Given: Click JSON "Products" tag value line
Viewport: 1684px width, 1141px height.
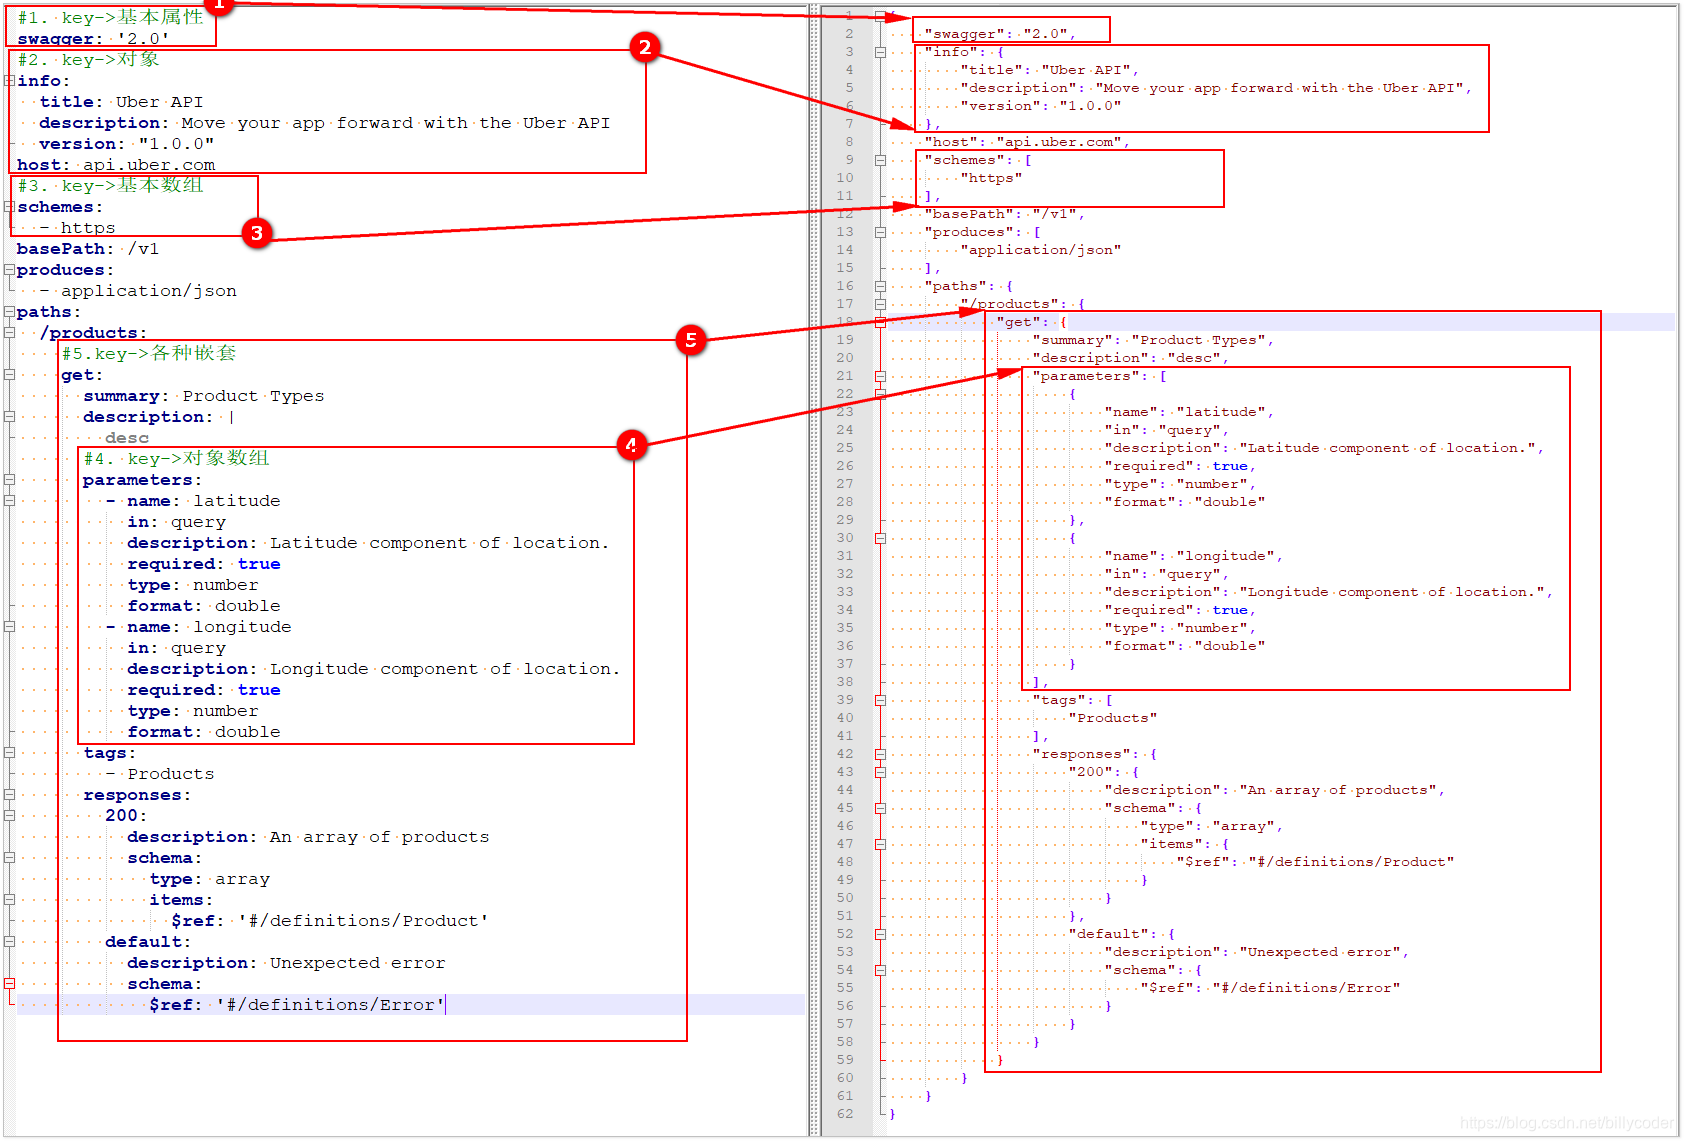Looking at the screenshot, I should [x=1112, y=718].
